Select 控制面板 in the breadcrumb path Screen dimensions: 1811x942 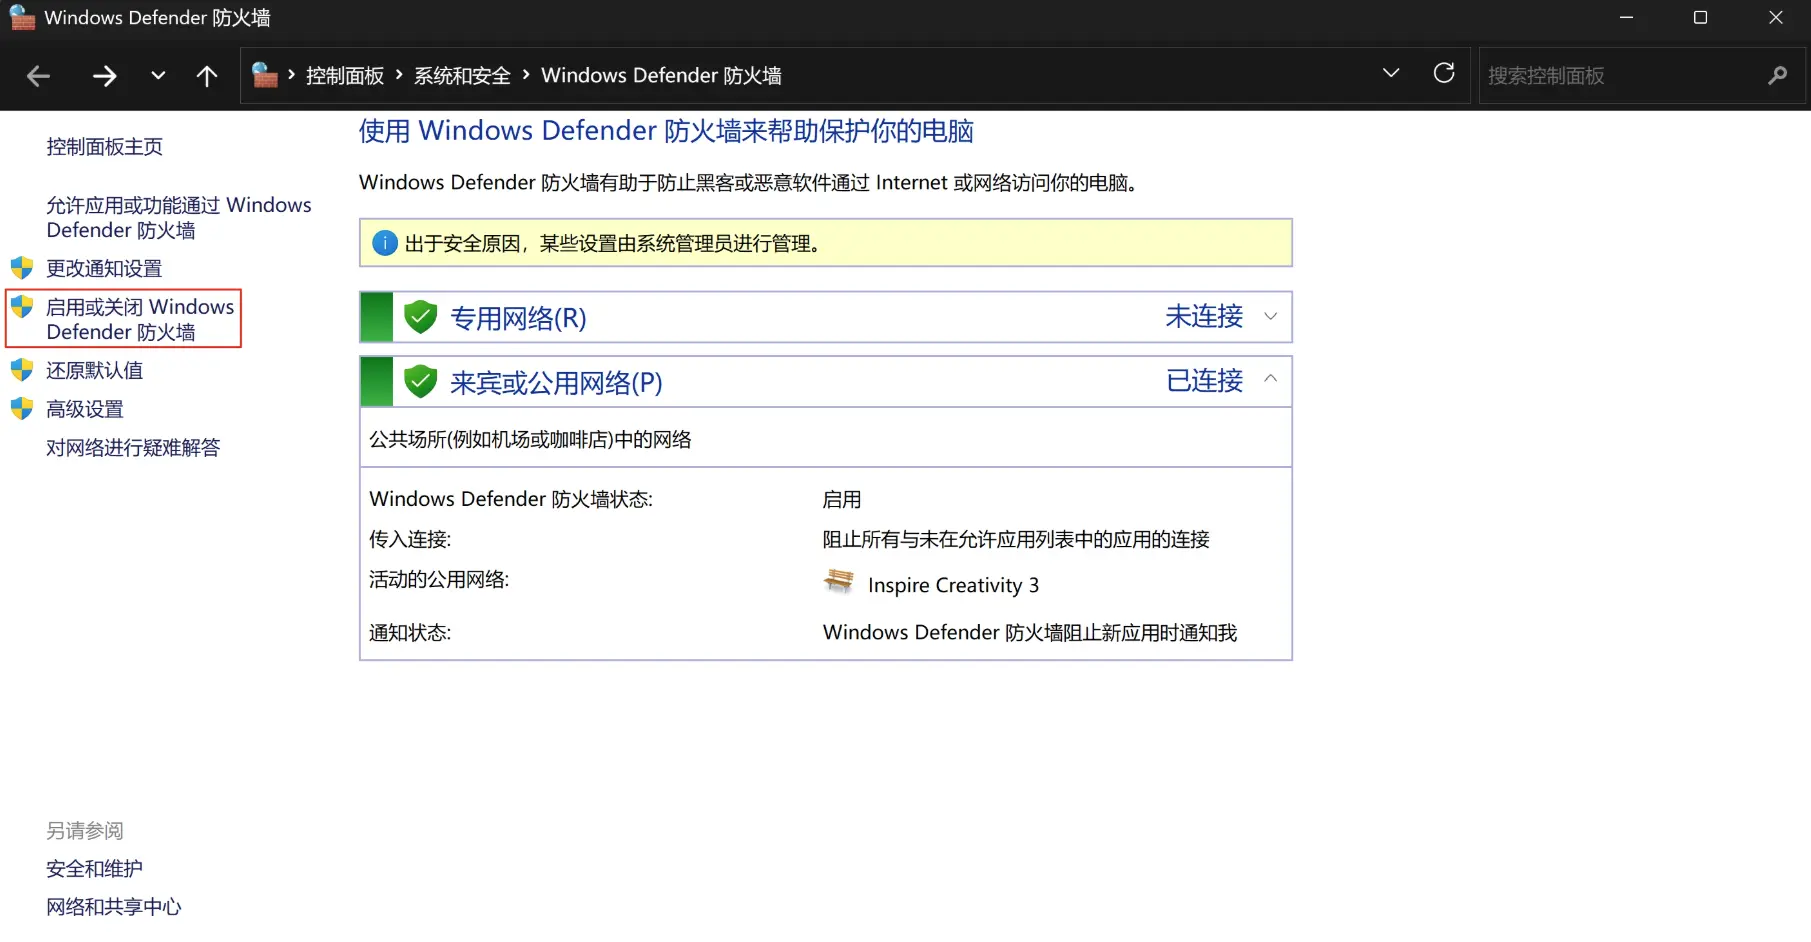(344, 76)
